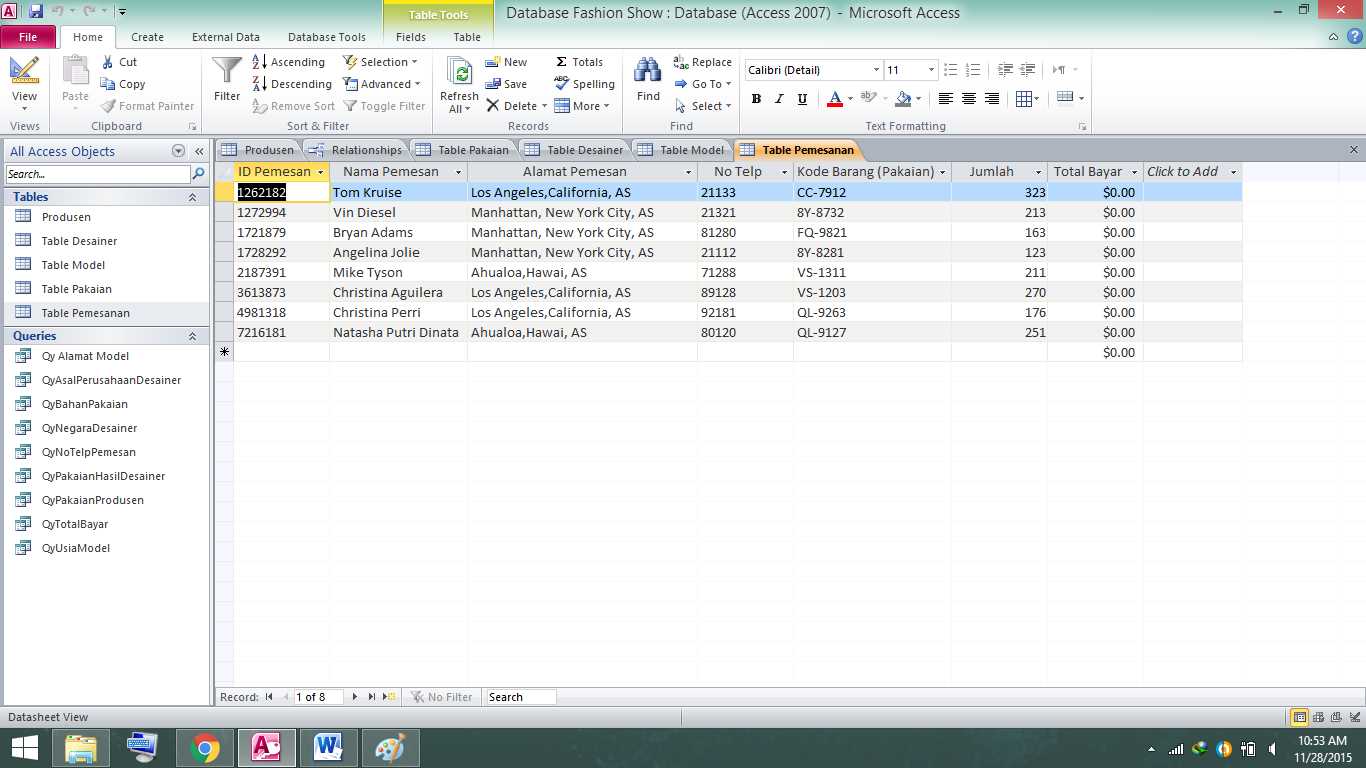Open Selection dropdown
The height and width of the screenshot is (768, 1366).
point(381,62)
